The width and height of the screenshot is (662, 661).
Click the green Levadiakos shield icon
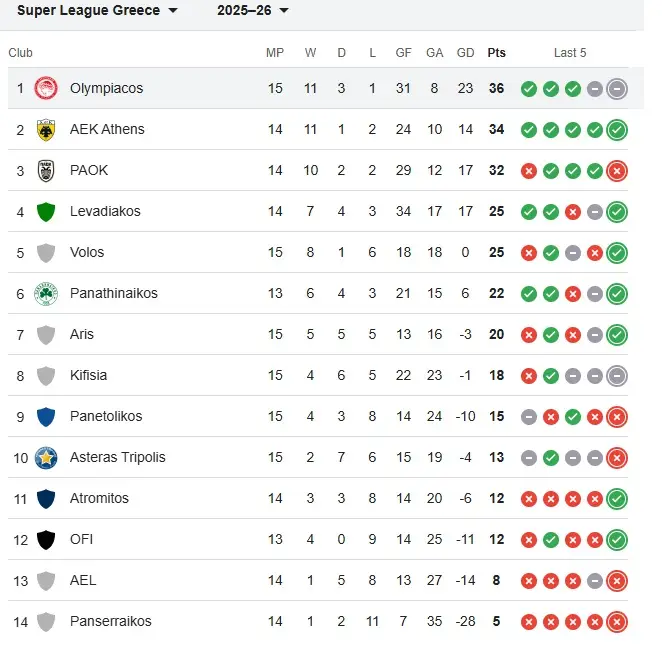46,211
